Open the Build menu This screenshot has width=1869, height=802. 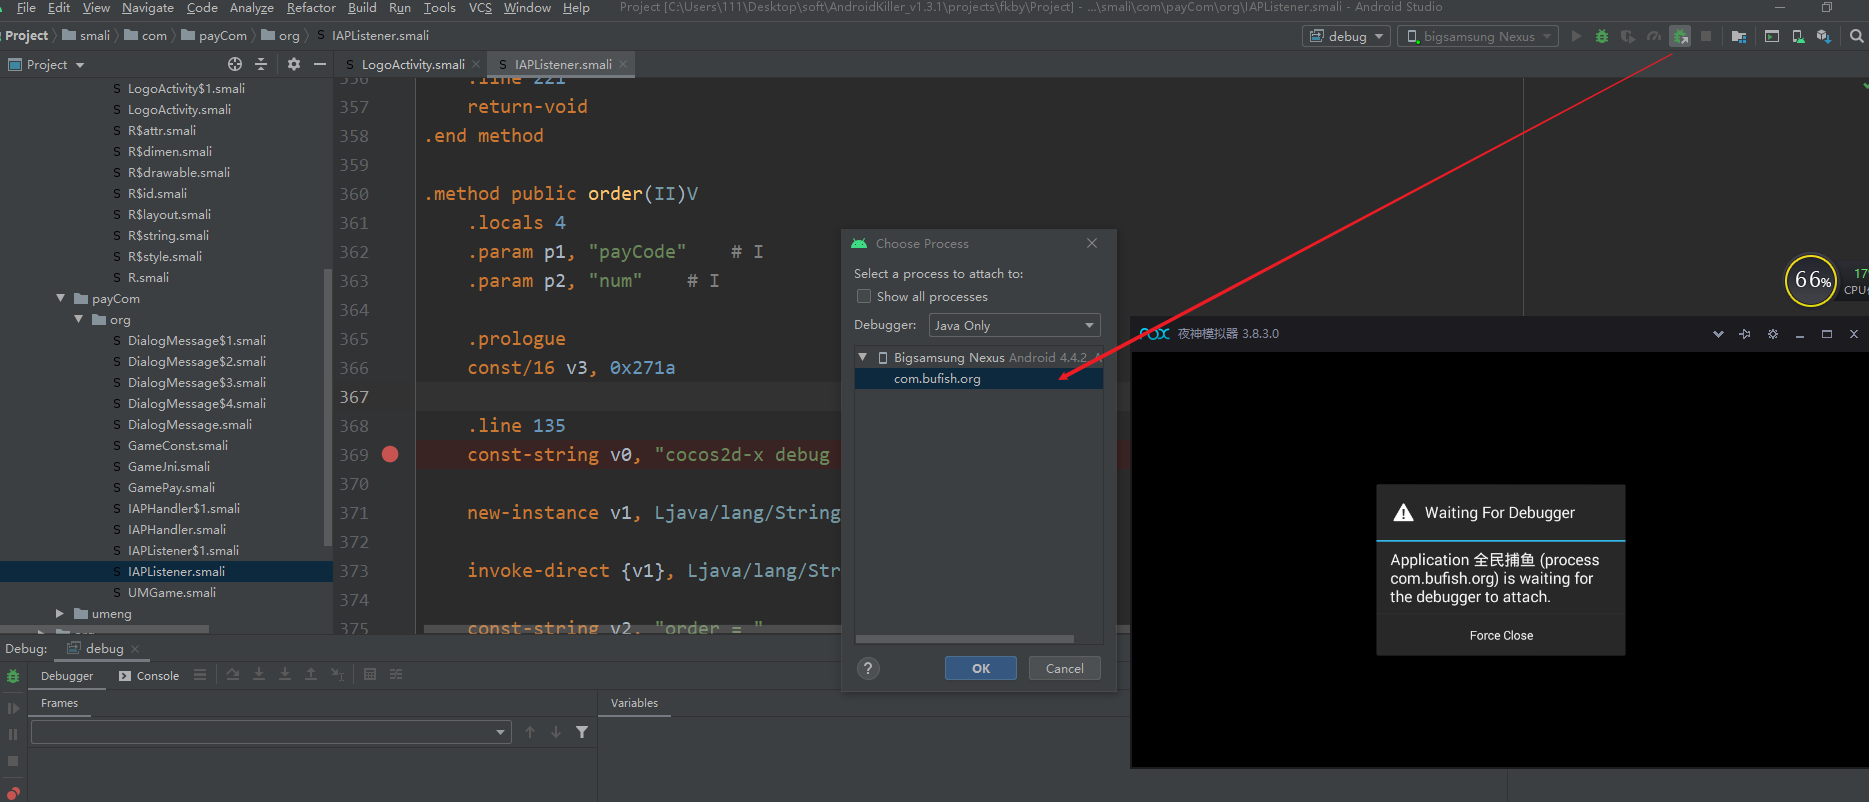pos(362,8)
